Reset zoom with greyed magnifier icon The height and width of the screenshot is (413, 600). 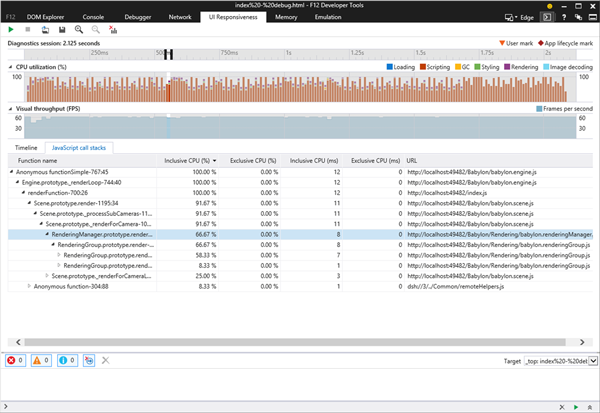96,29
